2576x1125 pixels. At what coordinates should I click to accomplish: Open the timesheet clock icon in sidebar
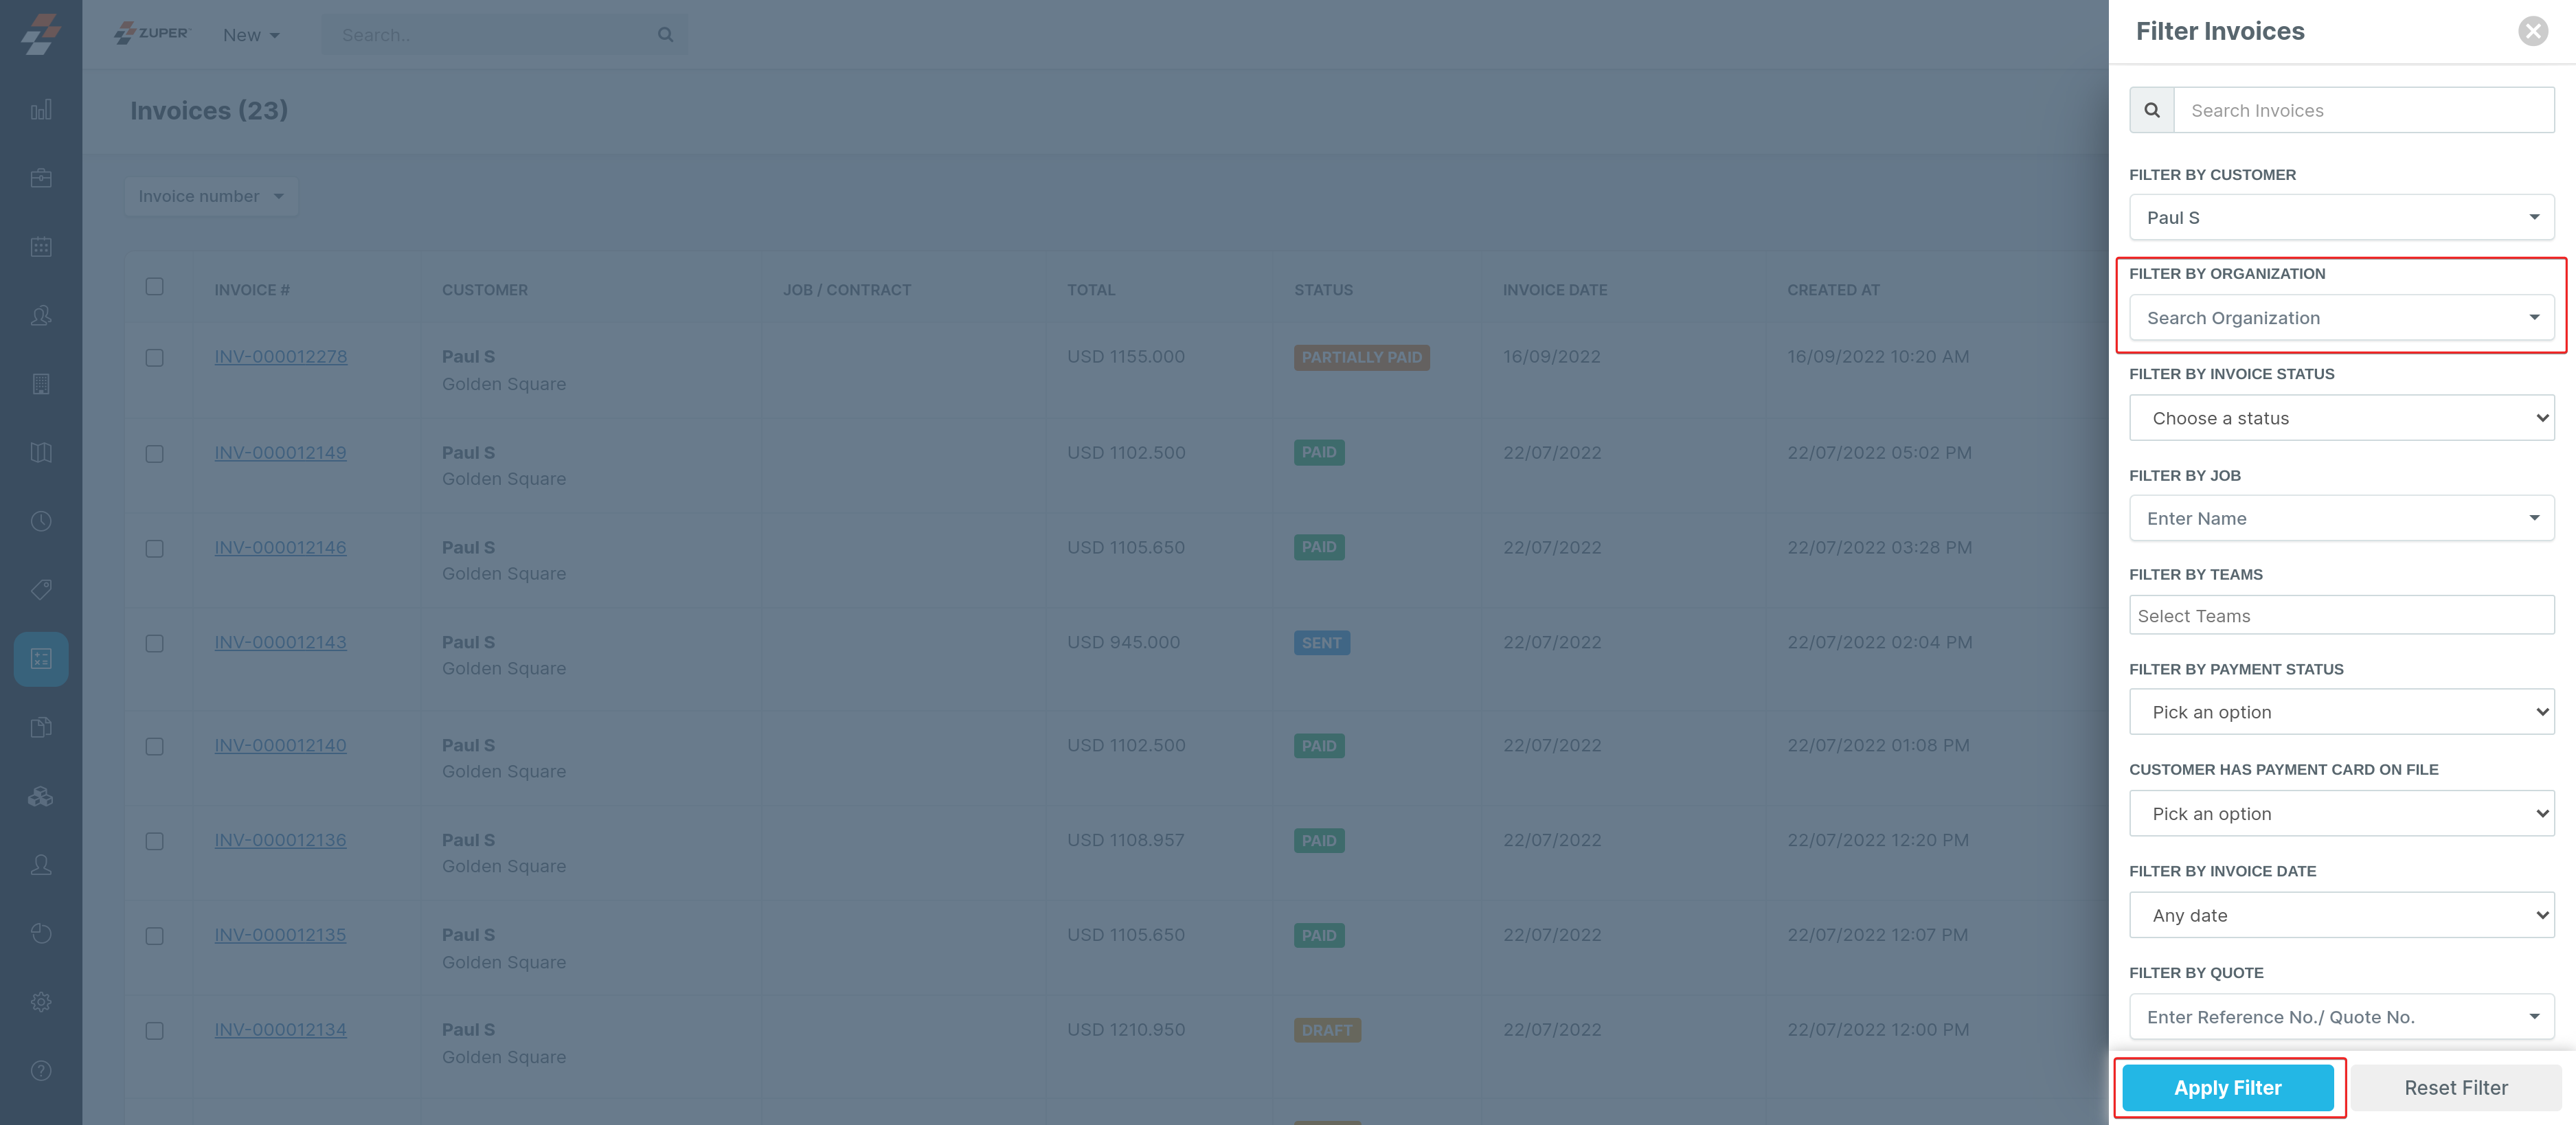pos(41,521)
